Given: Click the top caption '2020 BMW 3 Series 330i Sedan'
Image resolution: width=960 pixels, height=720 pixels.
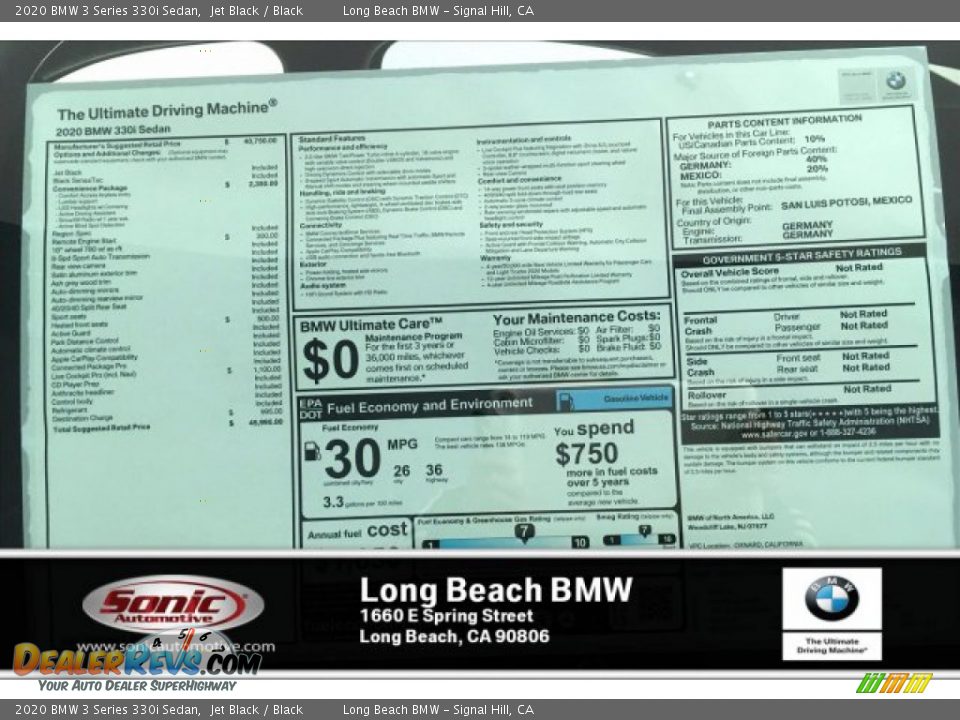Looking at the screenshot, I should coord(108,10).
